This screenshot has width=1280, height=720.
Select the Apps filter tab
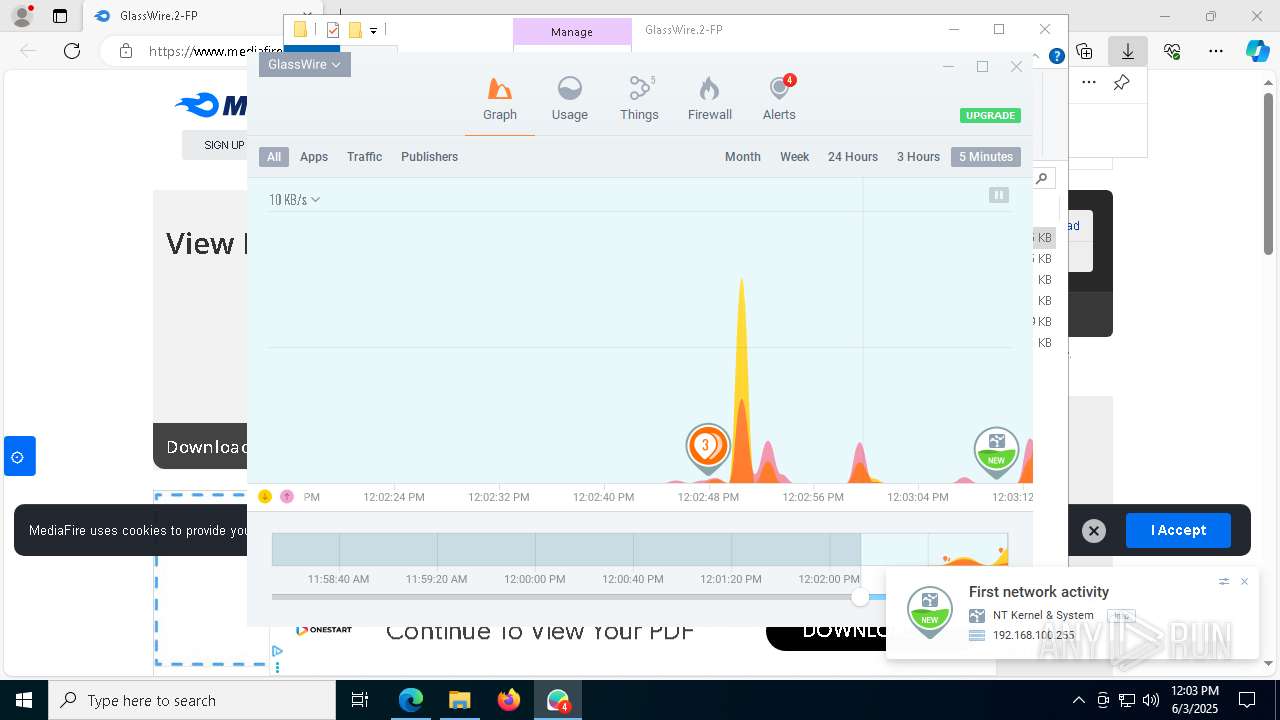pos(314,157)
